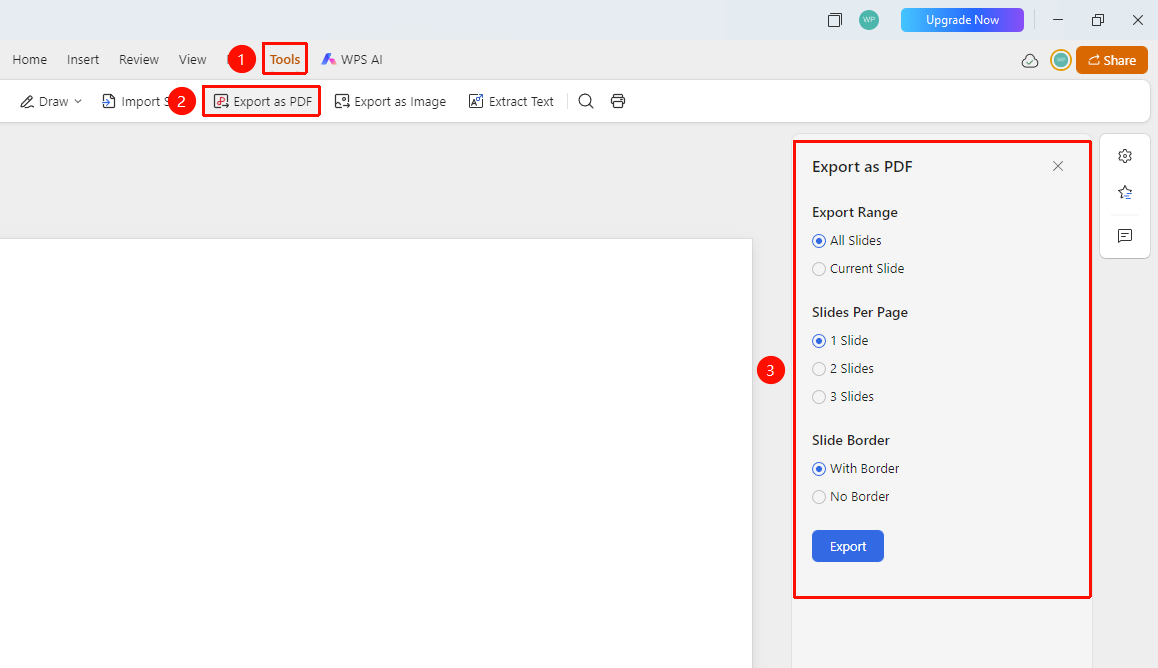1158x668 pixels.
Task: Open the account avatar beside Share
Action: tap(1061, 61)
